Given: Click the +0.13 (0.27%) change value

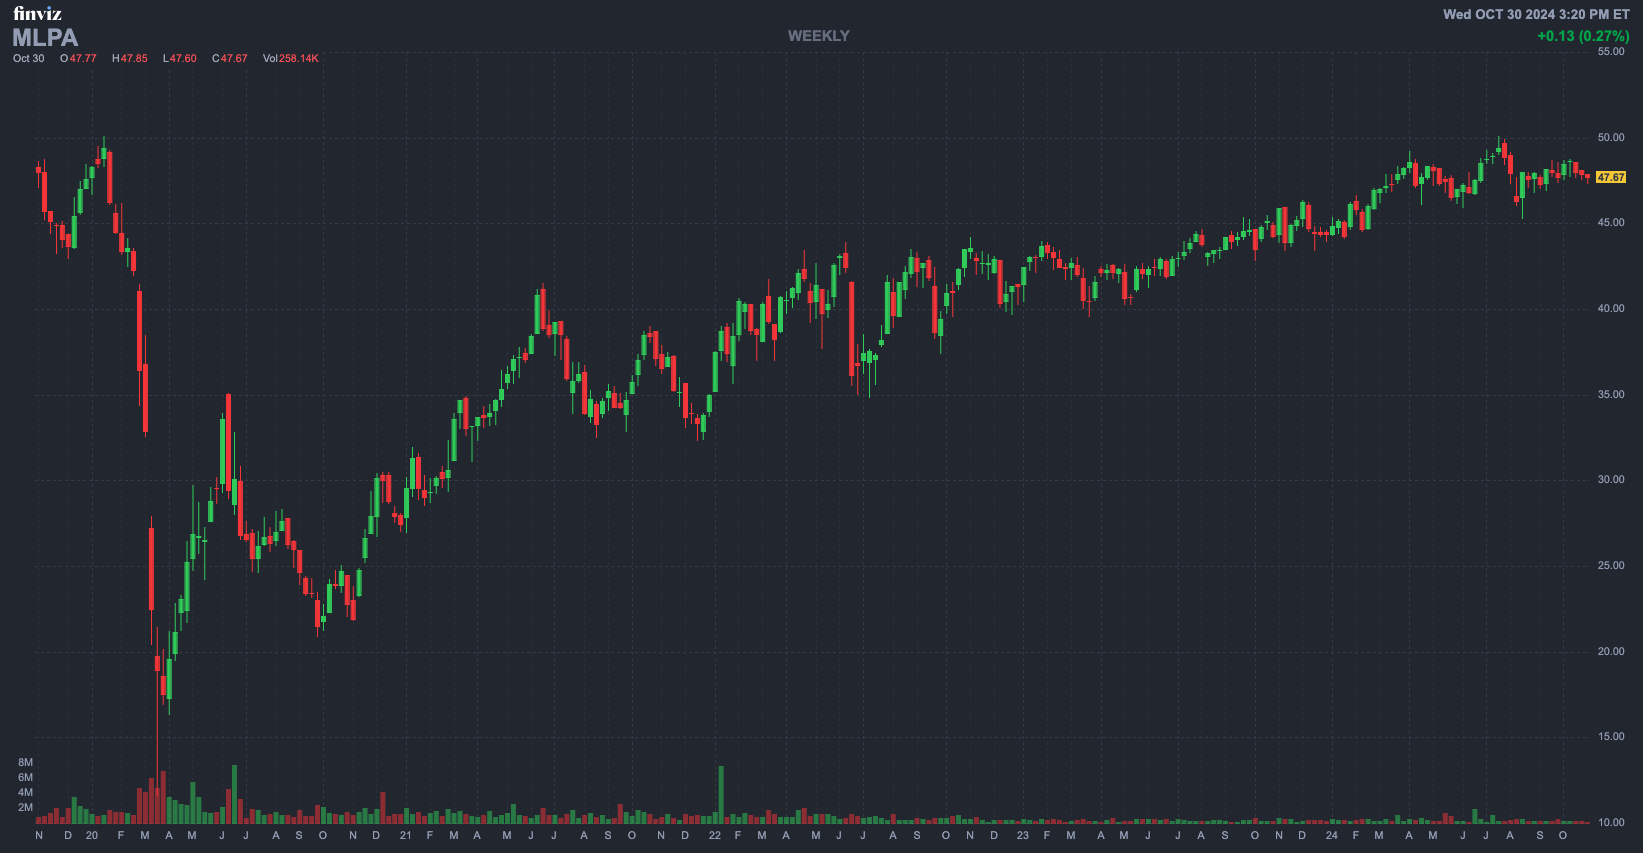Looking at the screenshot, I should (1583, 36).
